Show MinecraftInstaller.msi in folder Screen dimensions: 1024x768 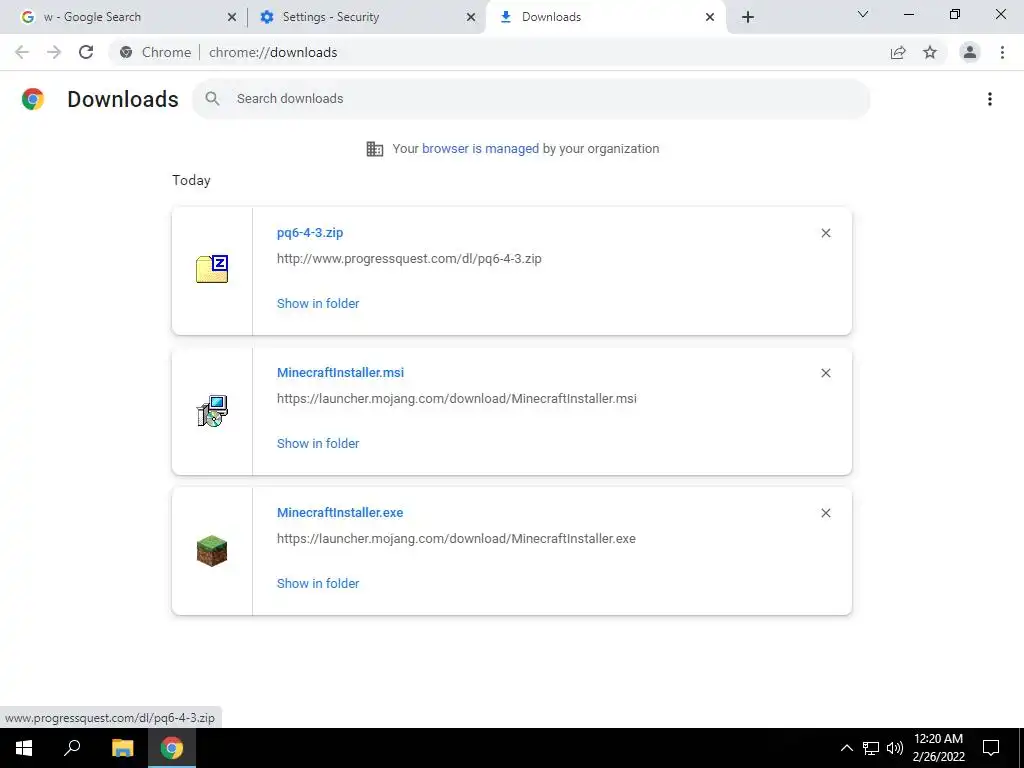[318, 443]
